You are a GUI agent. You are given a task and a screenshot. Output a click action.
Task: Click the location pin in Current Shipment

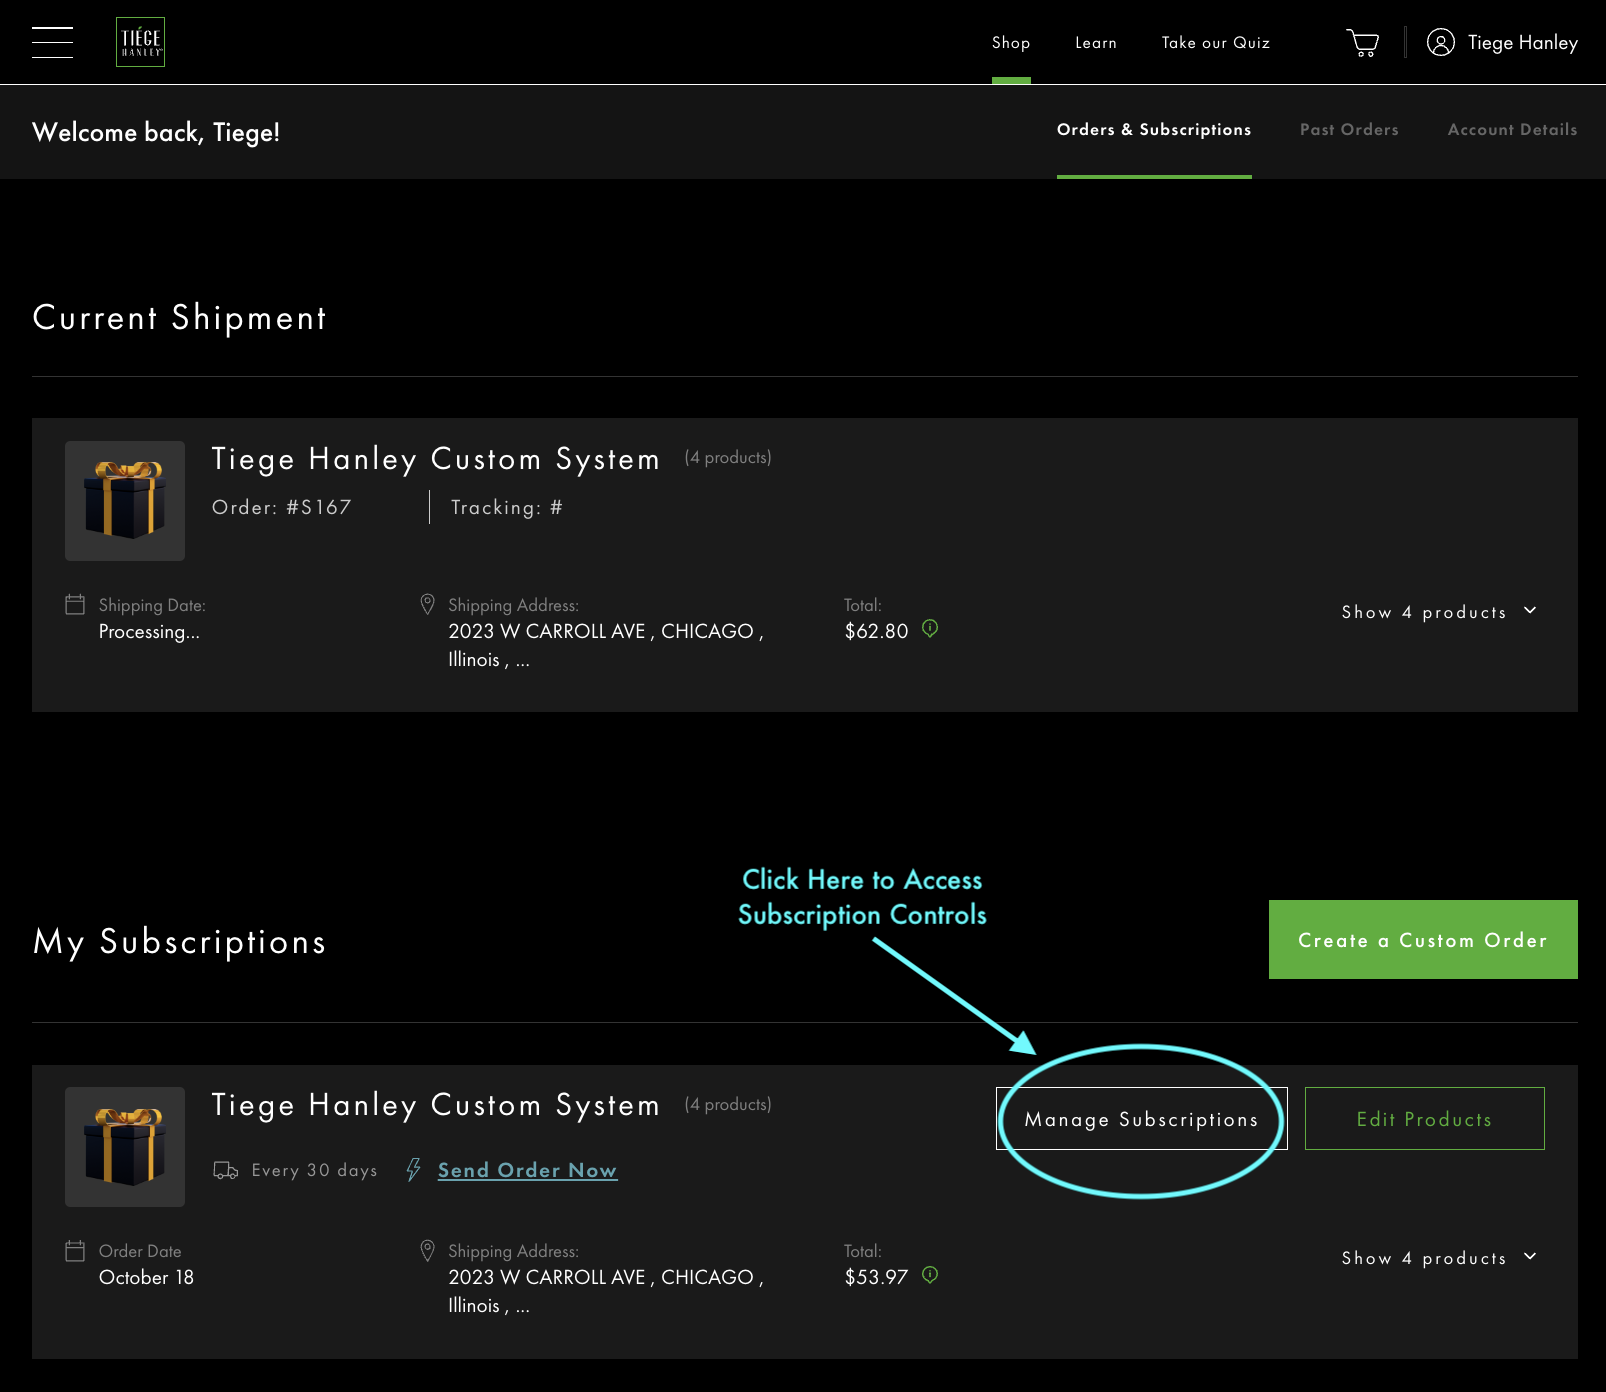[x=427, y=604]
